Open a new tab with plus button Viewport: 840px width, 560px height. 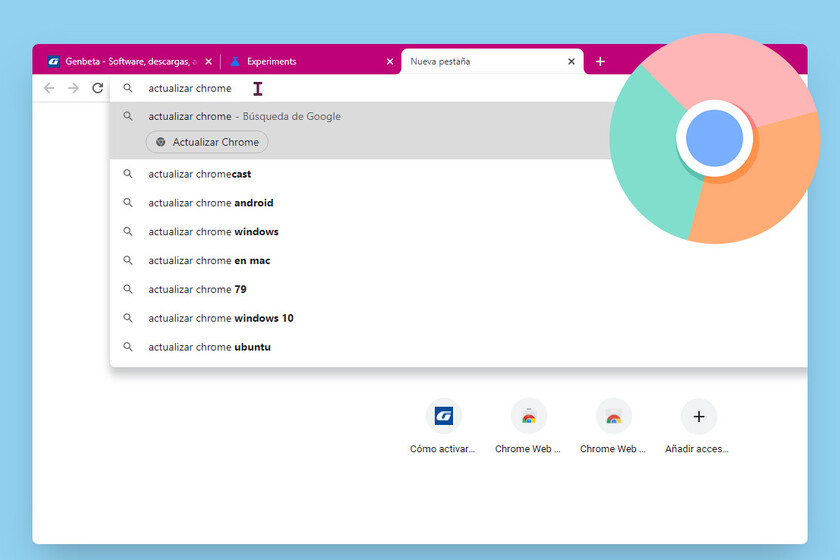[x=600, y=62]
